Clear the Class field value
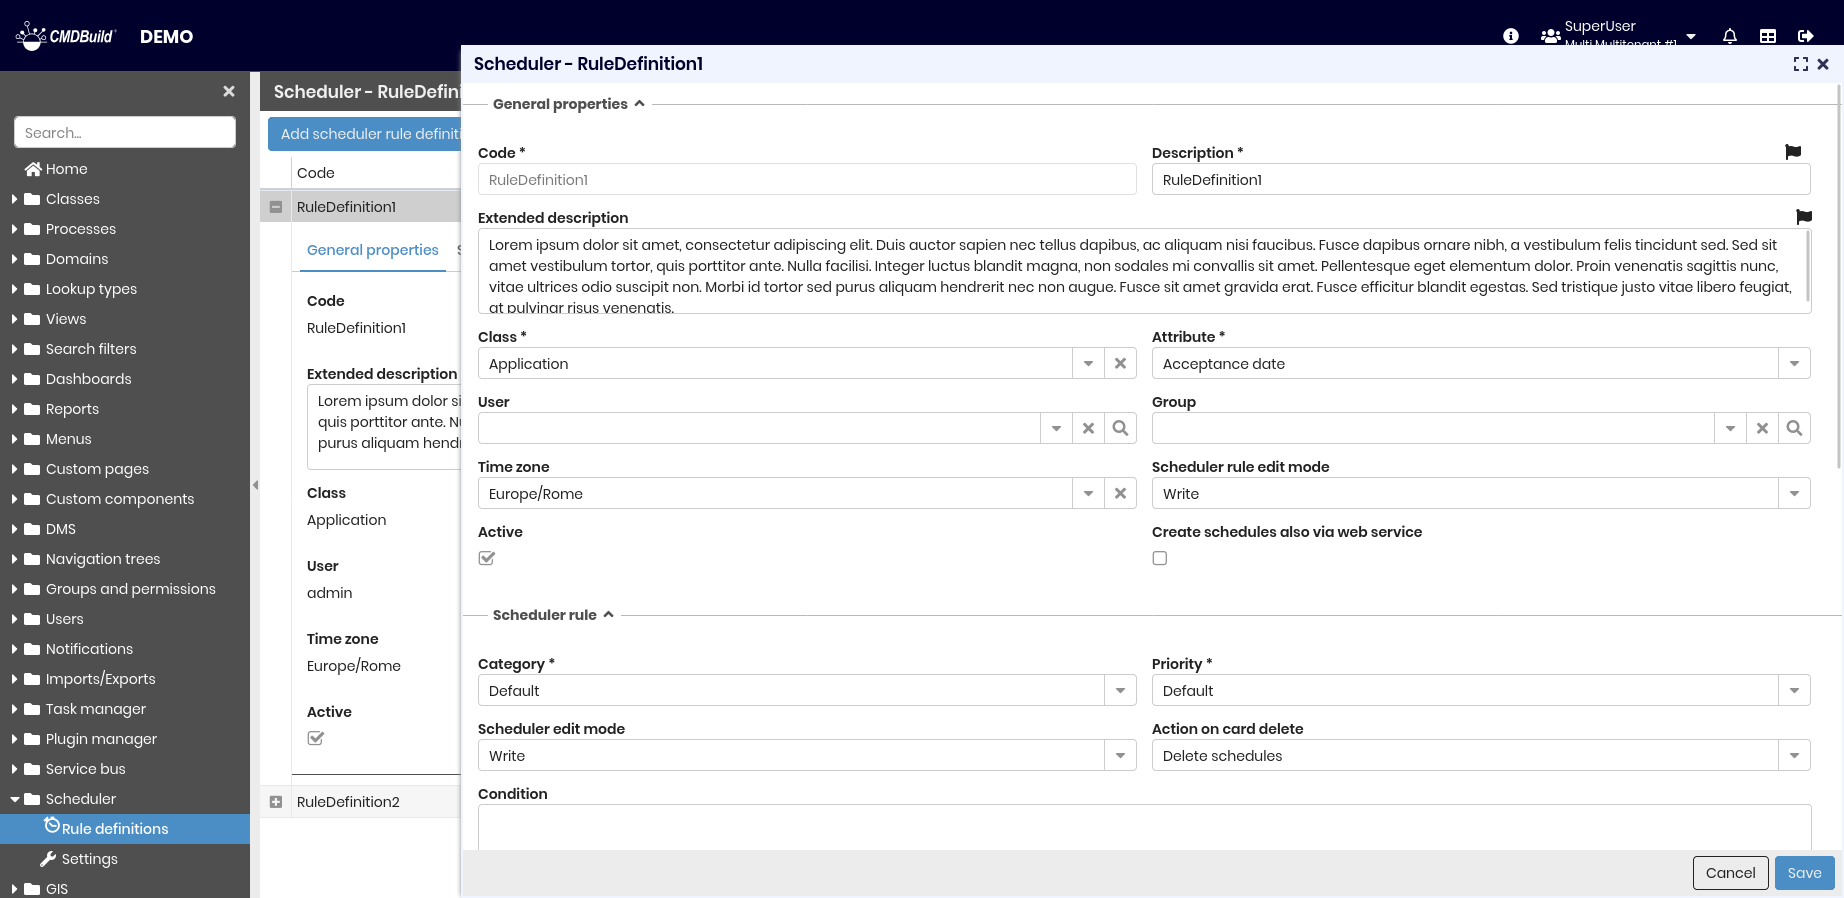The height and width of the screenshot is (898, 1844). point(1120,364)
